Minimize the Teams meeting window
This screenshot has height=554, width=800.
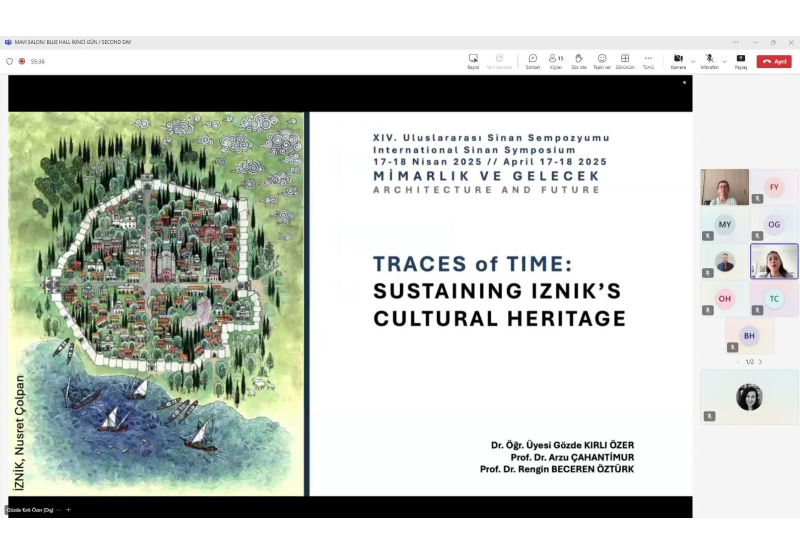click(x=755, y=42)
